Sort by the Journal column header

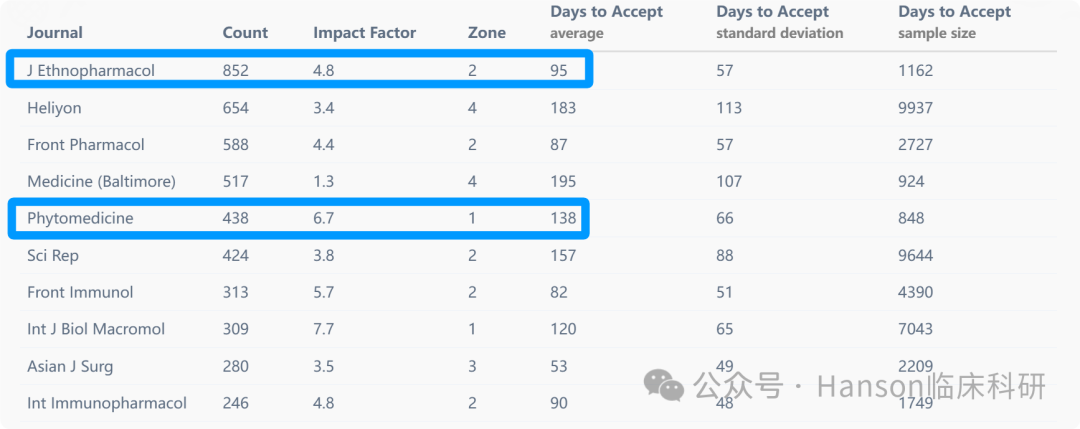[x=55, y=32]
